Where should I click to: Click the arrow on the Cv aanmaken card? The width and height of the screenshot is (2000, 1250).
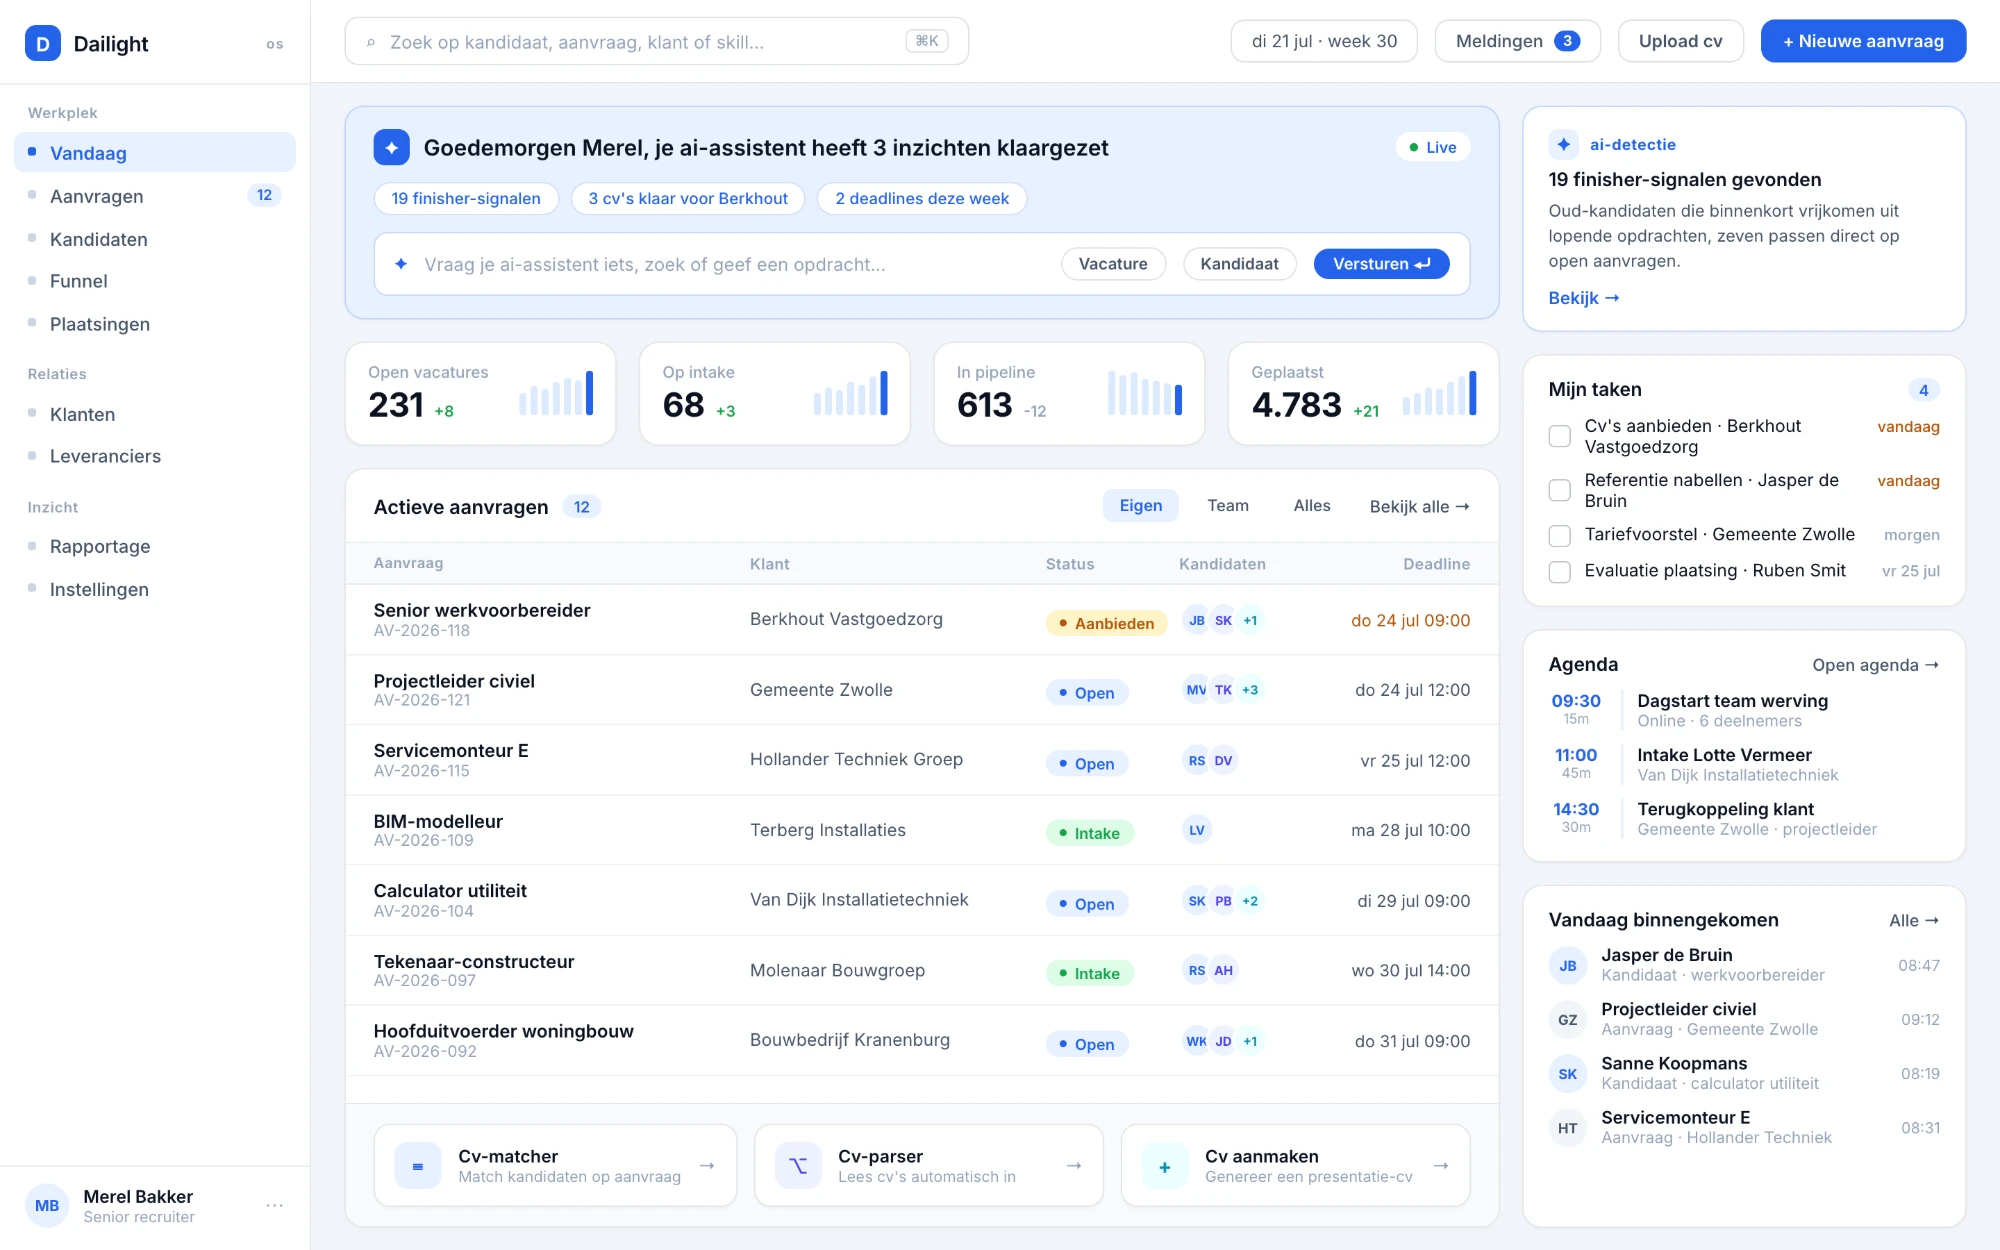click(x=1441, y=1165)
